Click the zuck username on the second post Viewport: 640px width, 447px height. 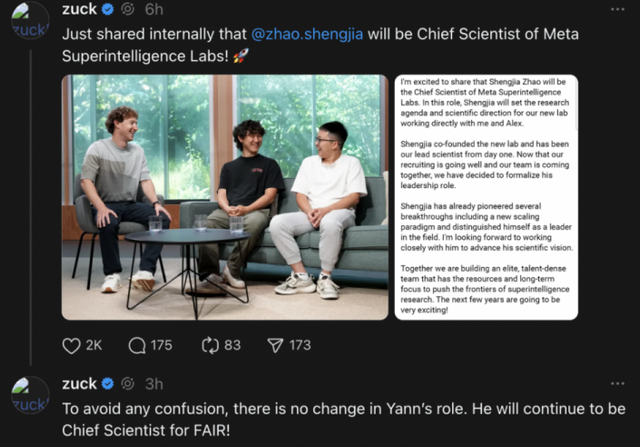pos(80,384)
